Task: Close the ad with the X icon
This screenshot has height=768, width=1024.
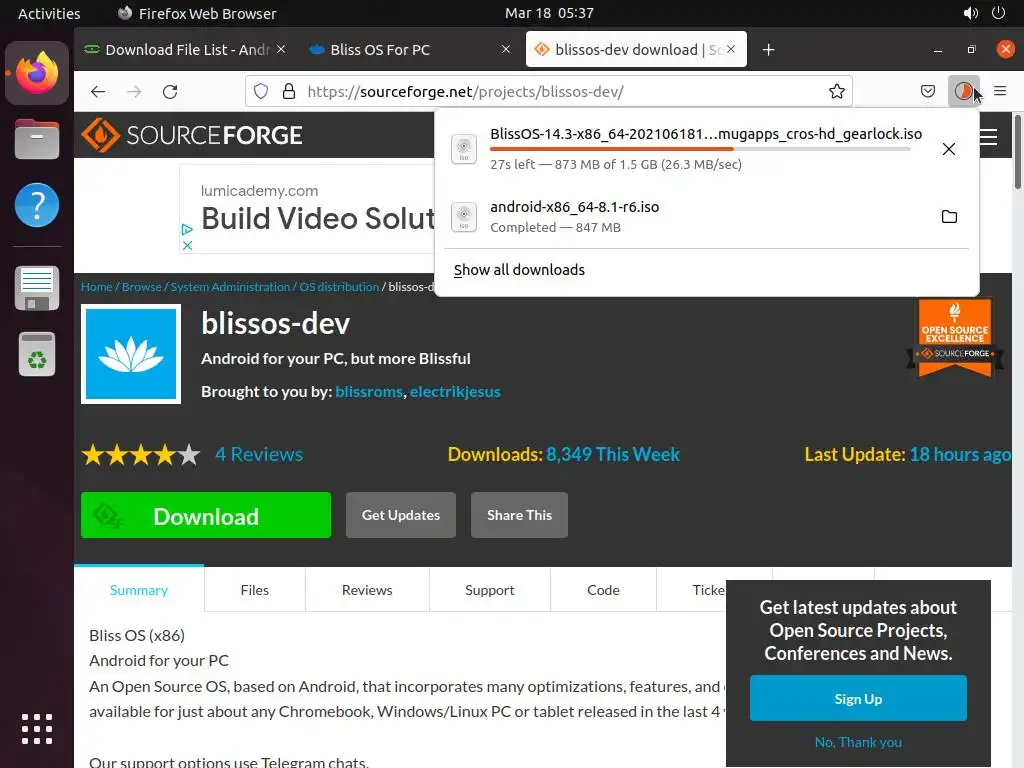Action: 187,246
